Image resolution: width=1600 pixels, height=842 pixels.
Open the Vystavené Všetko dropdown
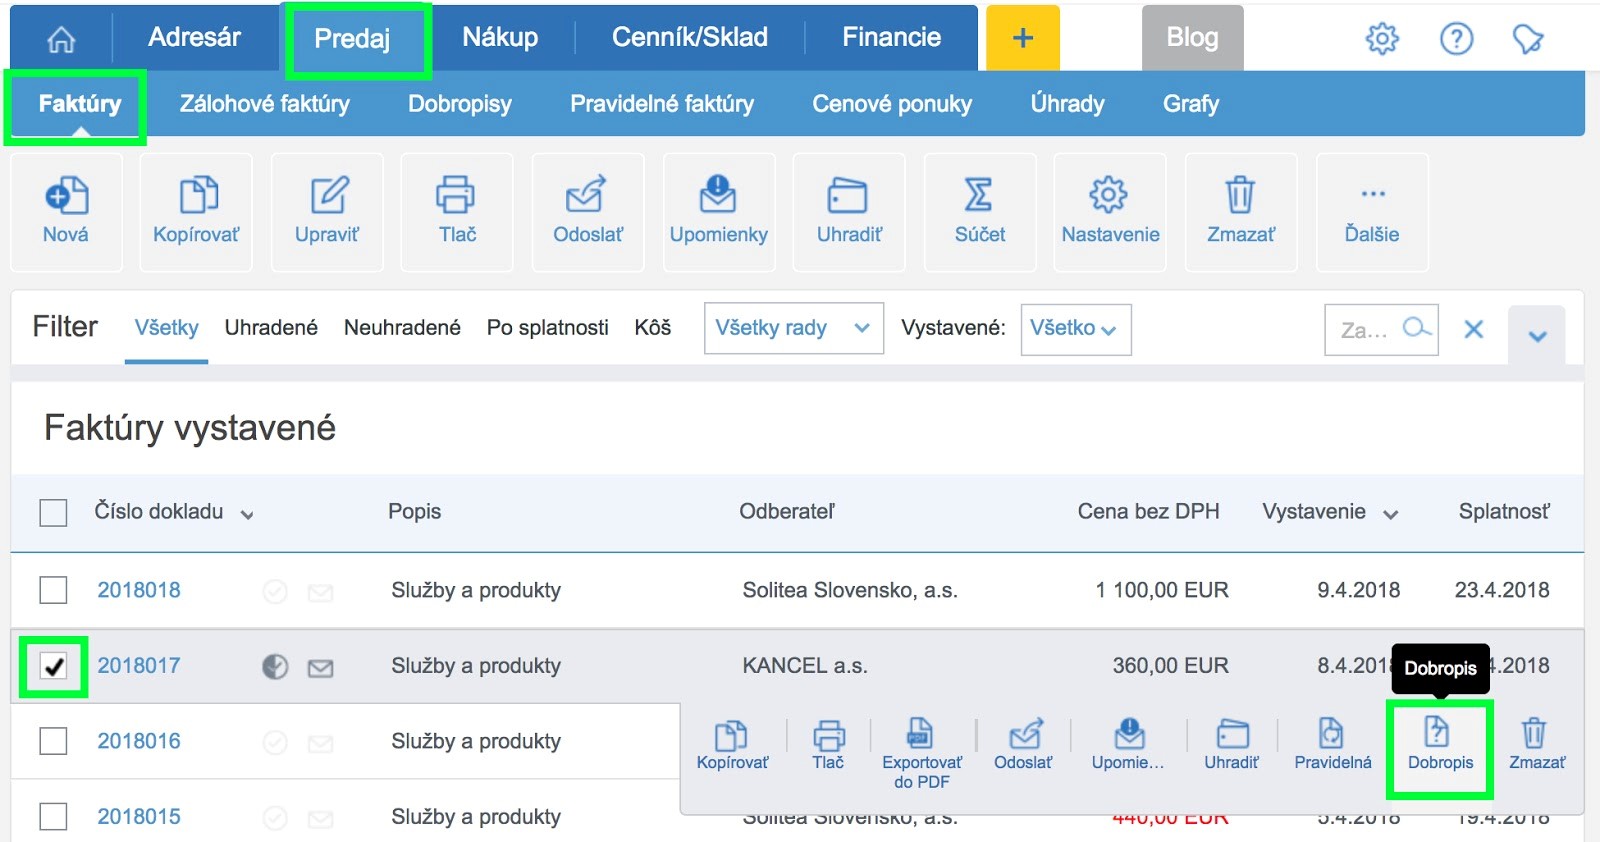[x=1075, y=329]
